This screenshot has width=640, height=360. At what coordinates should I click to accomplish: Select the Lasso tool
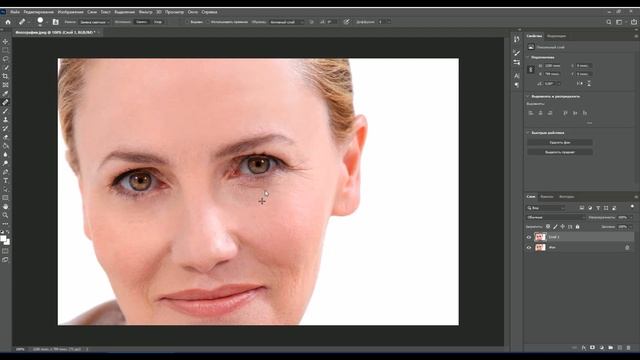pos(5,59)
